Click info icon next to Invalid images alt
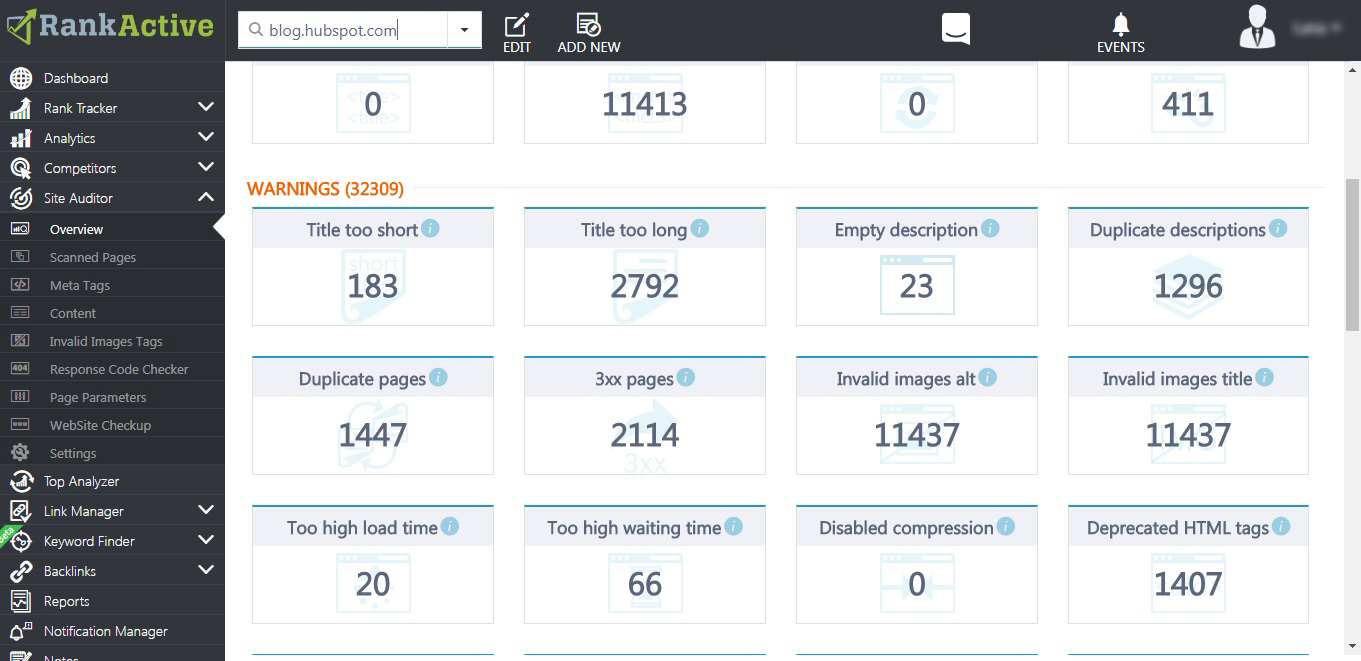 click(988, 377)
